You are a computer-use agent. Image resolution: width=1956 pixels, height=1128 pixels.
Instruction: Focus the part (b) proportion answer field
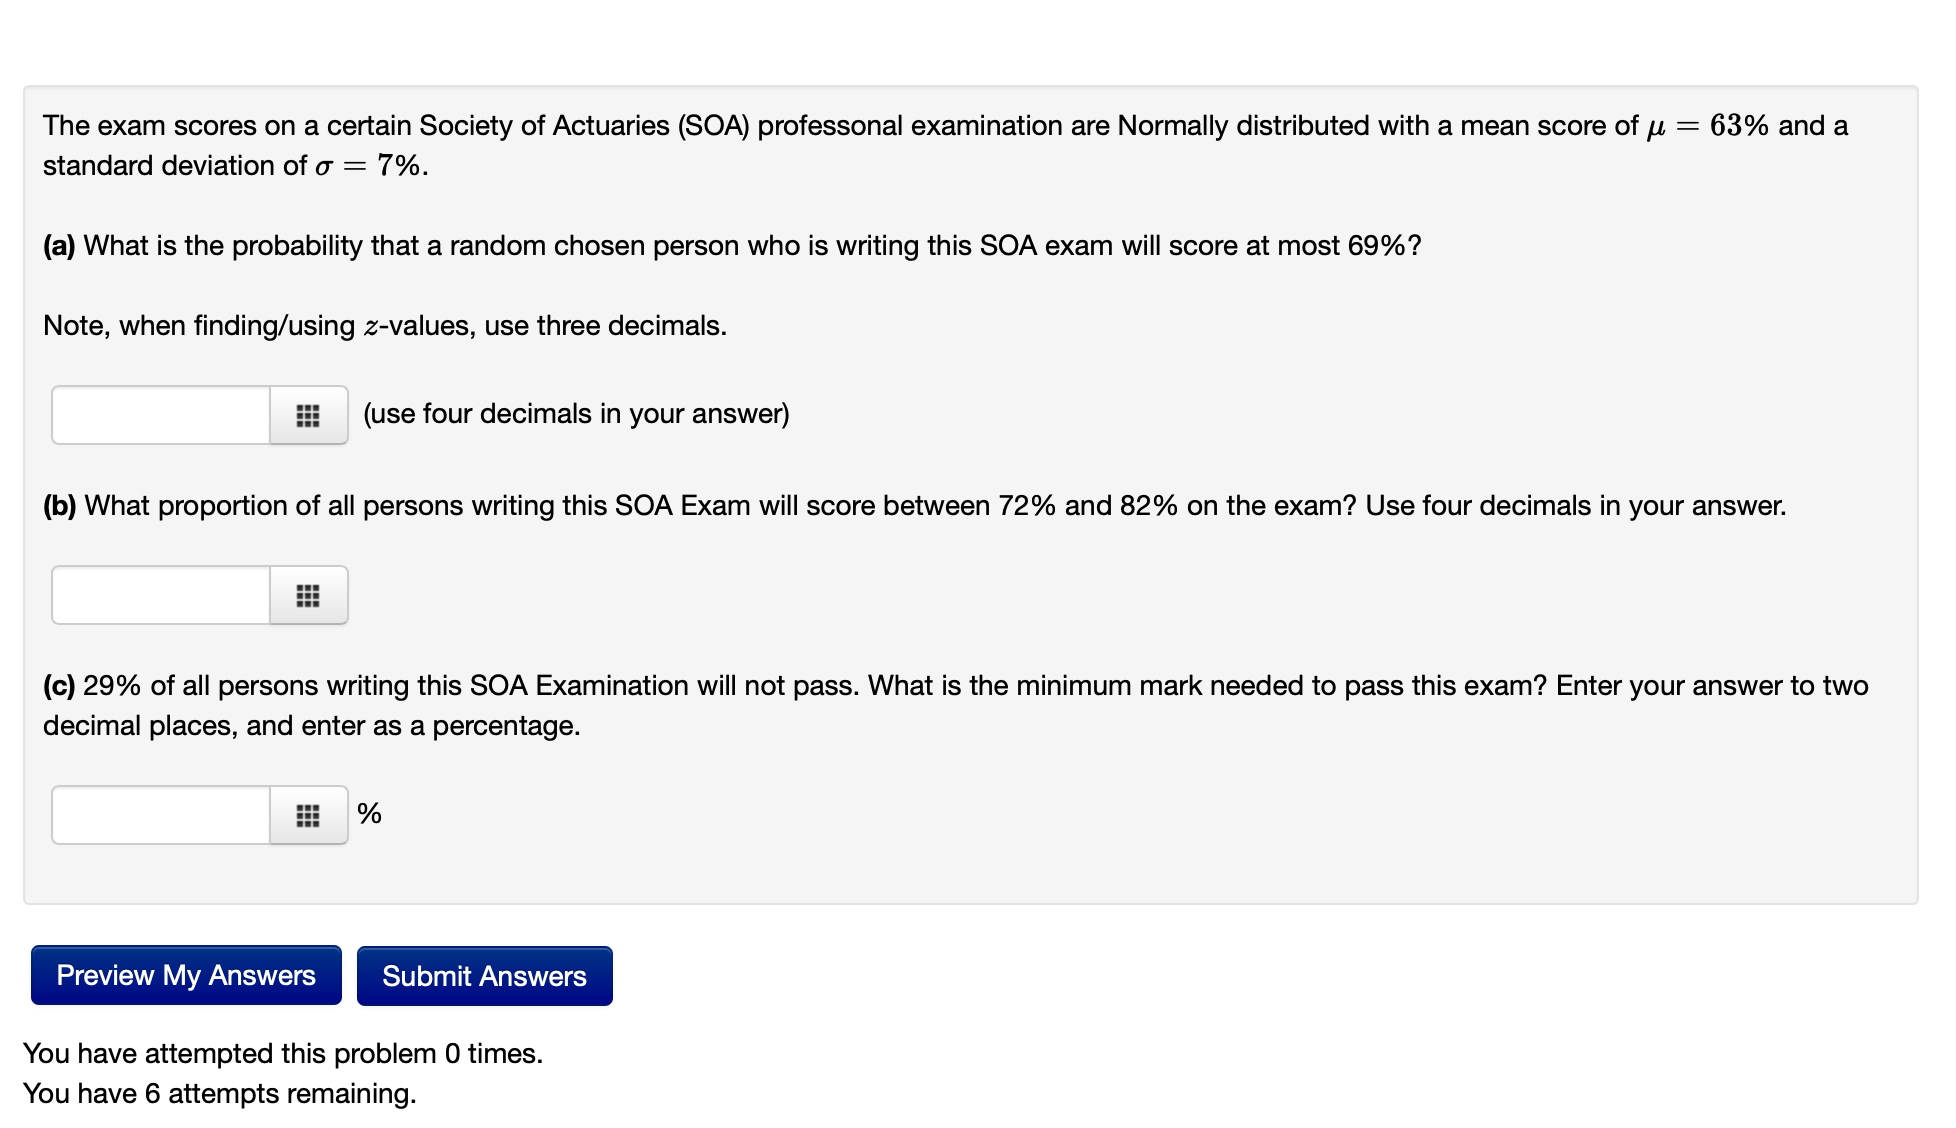tap(161, 595)
